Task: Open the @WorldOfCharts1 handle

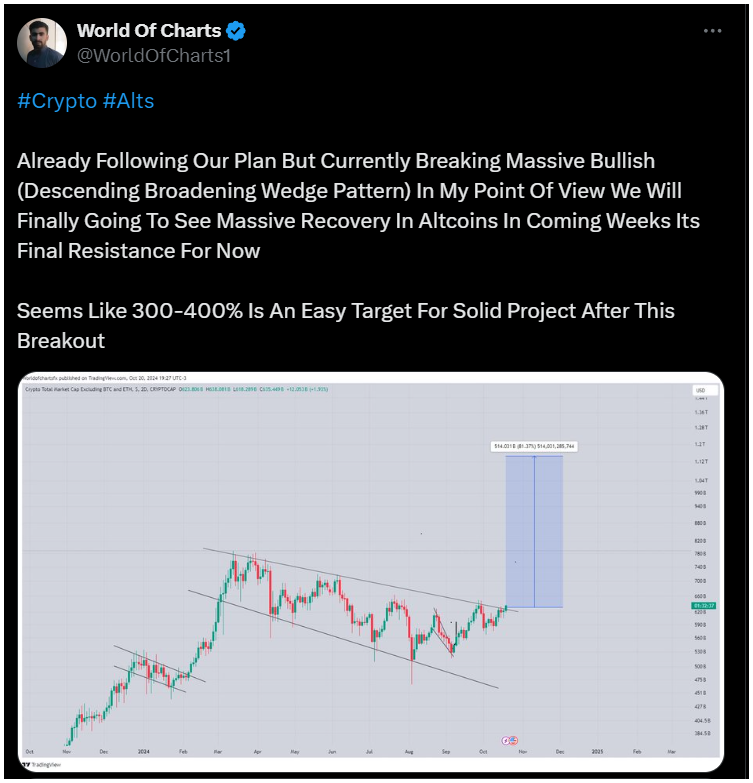Action: pos(154,56)
